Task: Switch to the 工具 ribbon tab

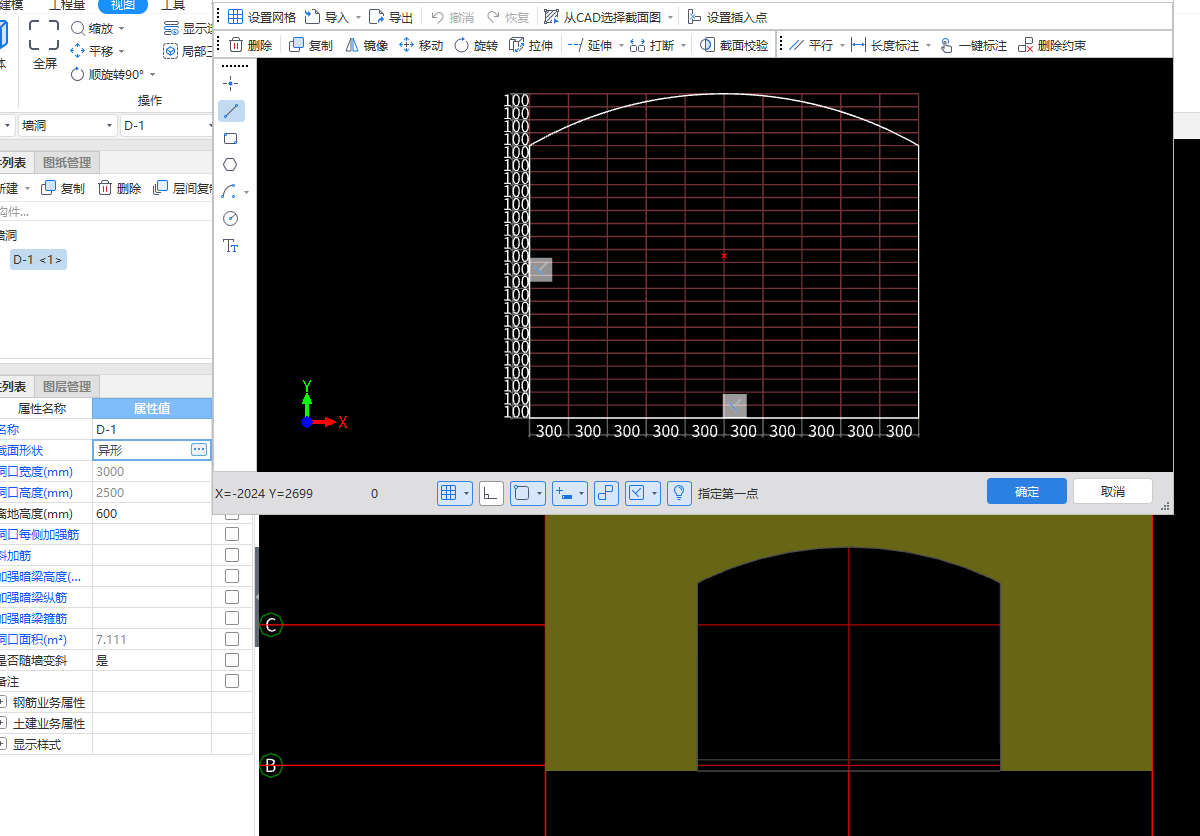Action: tap(173, 5)
